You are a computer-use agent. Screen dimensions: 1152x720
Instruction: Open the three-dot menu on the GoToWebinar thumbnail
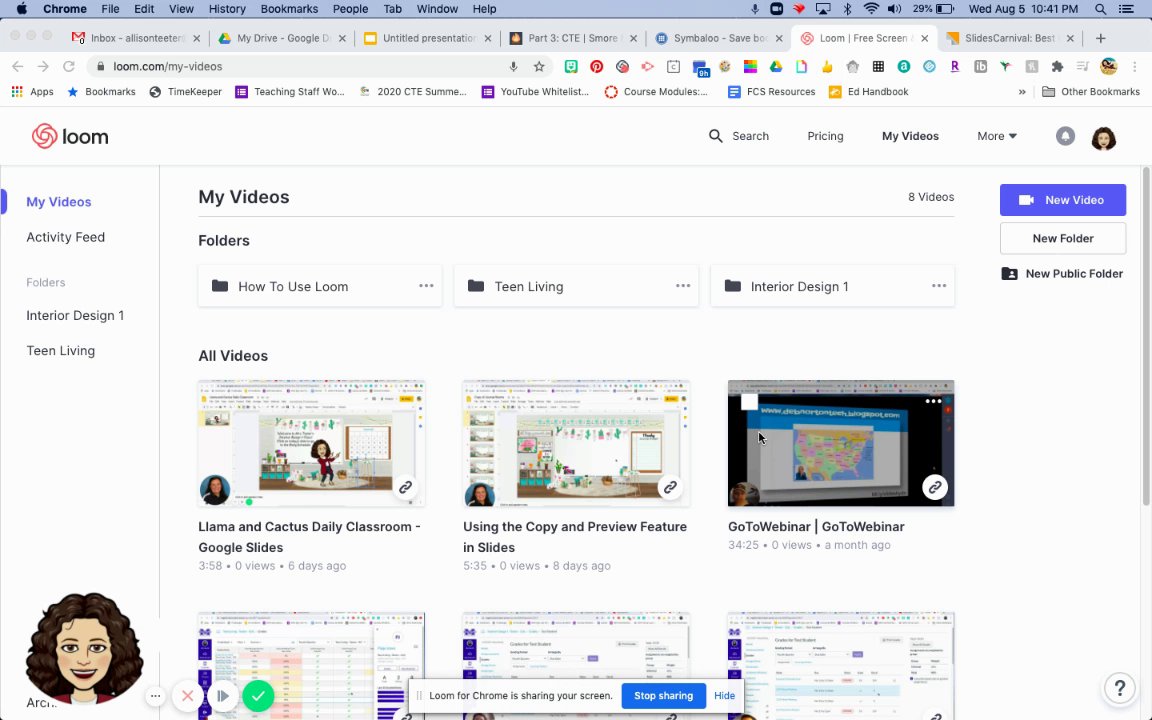tap(933, 401)
